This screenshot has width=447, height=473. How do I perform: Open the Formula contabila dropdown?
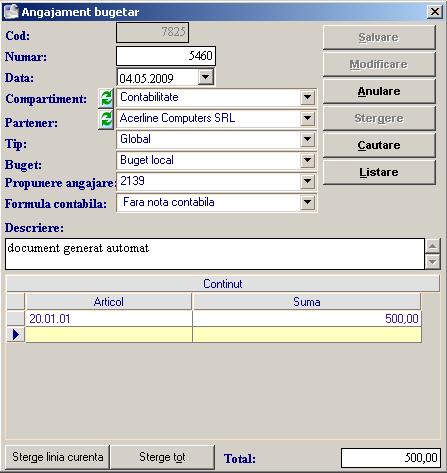[x=307, y=202]
